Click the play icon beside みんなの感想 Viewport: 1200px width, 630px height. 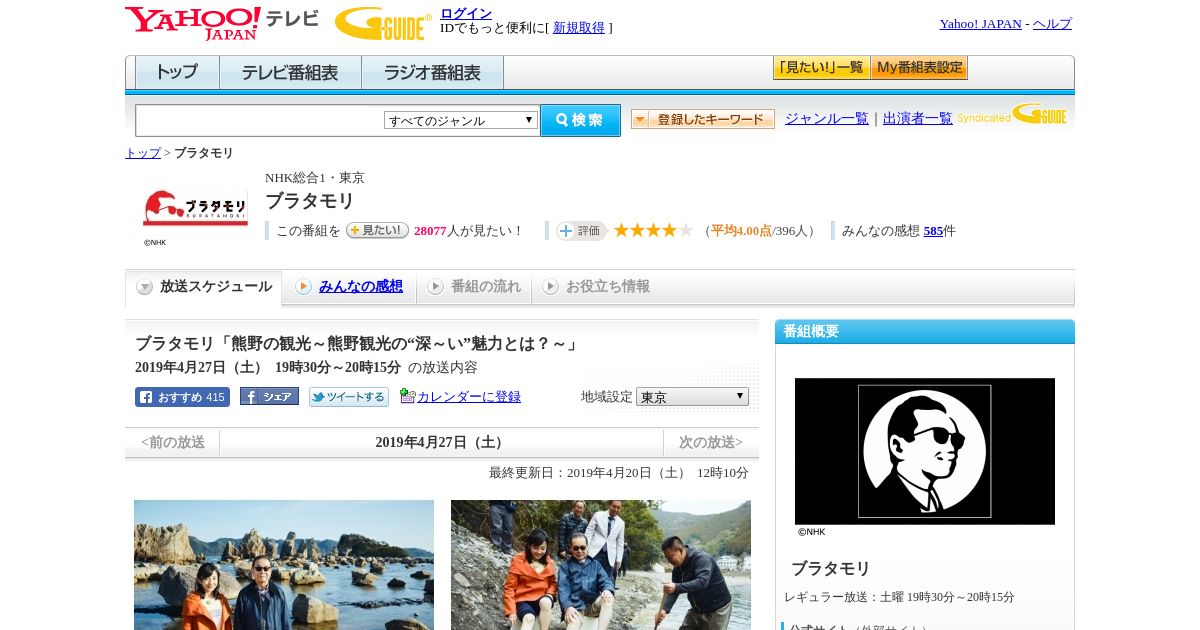[x=303, y=287]
